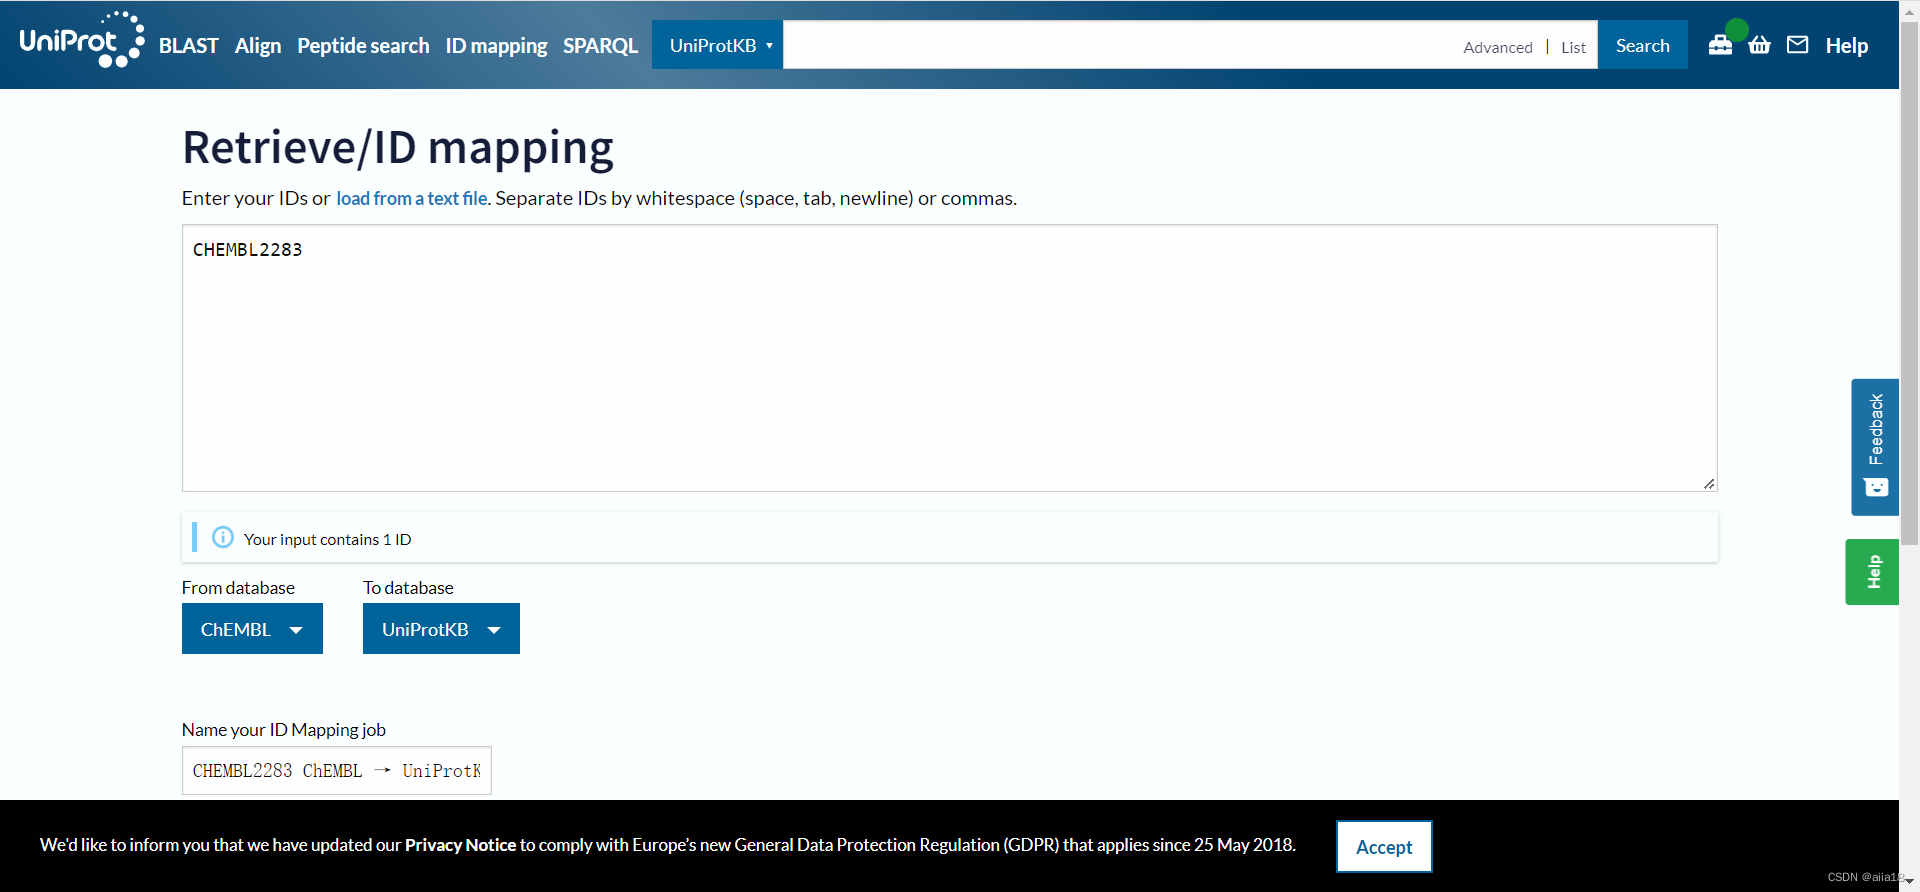1920x892 pixels.
Task: Click the List link in search bar
Action: tap(1573, 47)
